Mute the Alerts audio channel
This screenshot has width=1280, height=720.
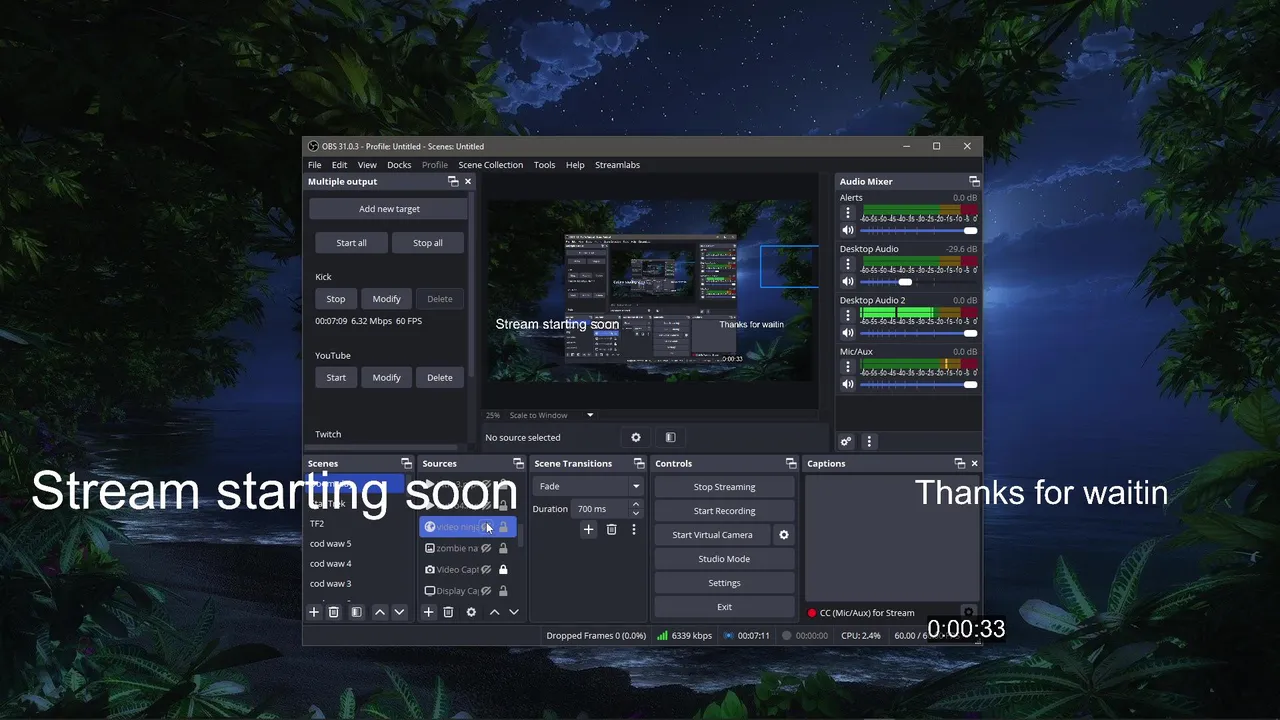tap(848, 231)
